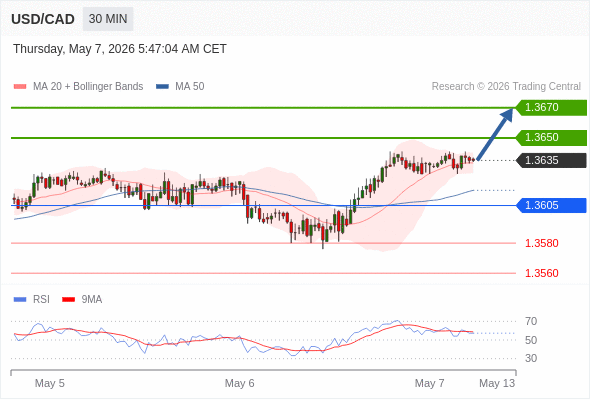Click the 'RSI' legend label
Screen dimensions: 590x400
click(41, 300)
